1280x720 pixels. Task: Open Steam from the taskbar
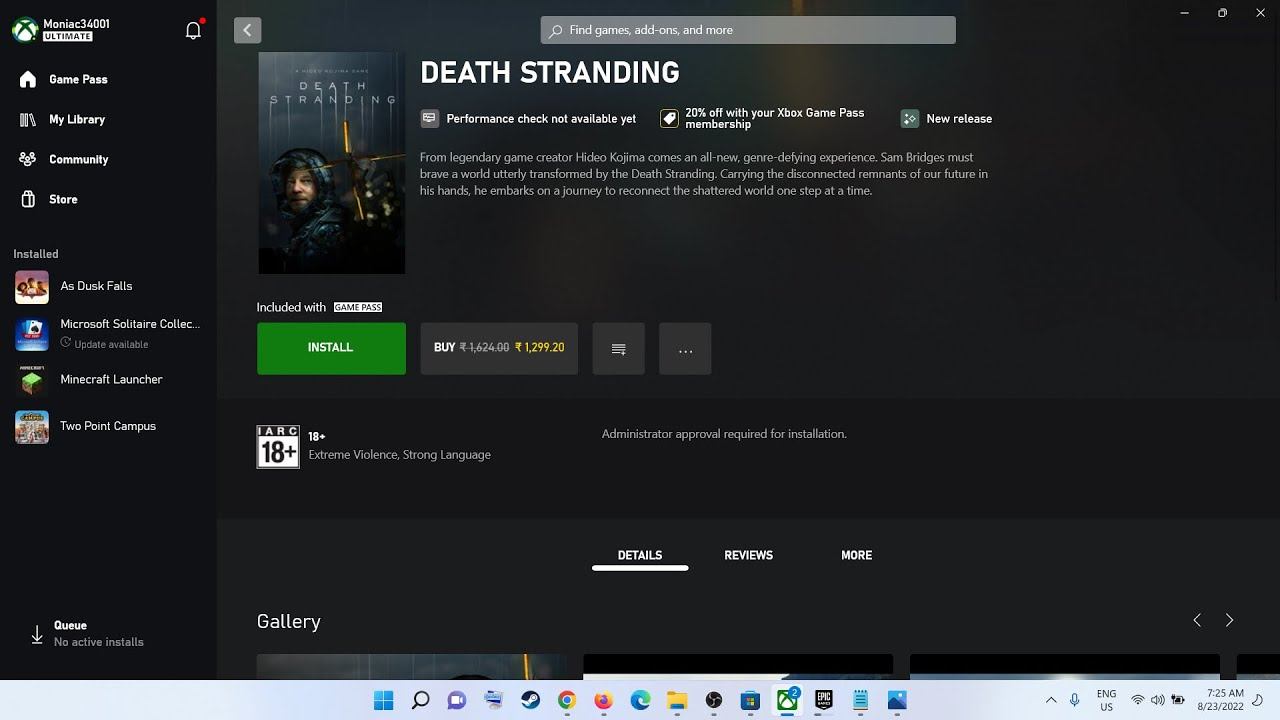click(531, 700)
